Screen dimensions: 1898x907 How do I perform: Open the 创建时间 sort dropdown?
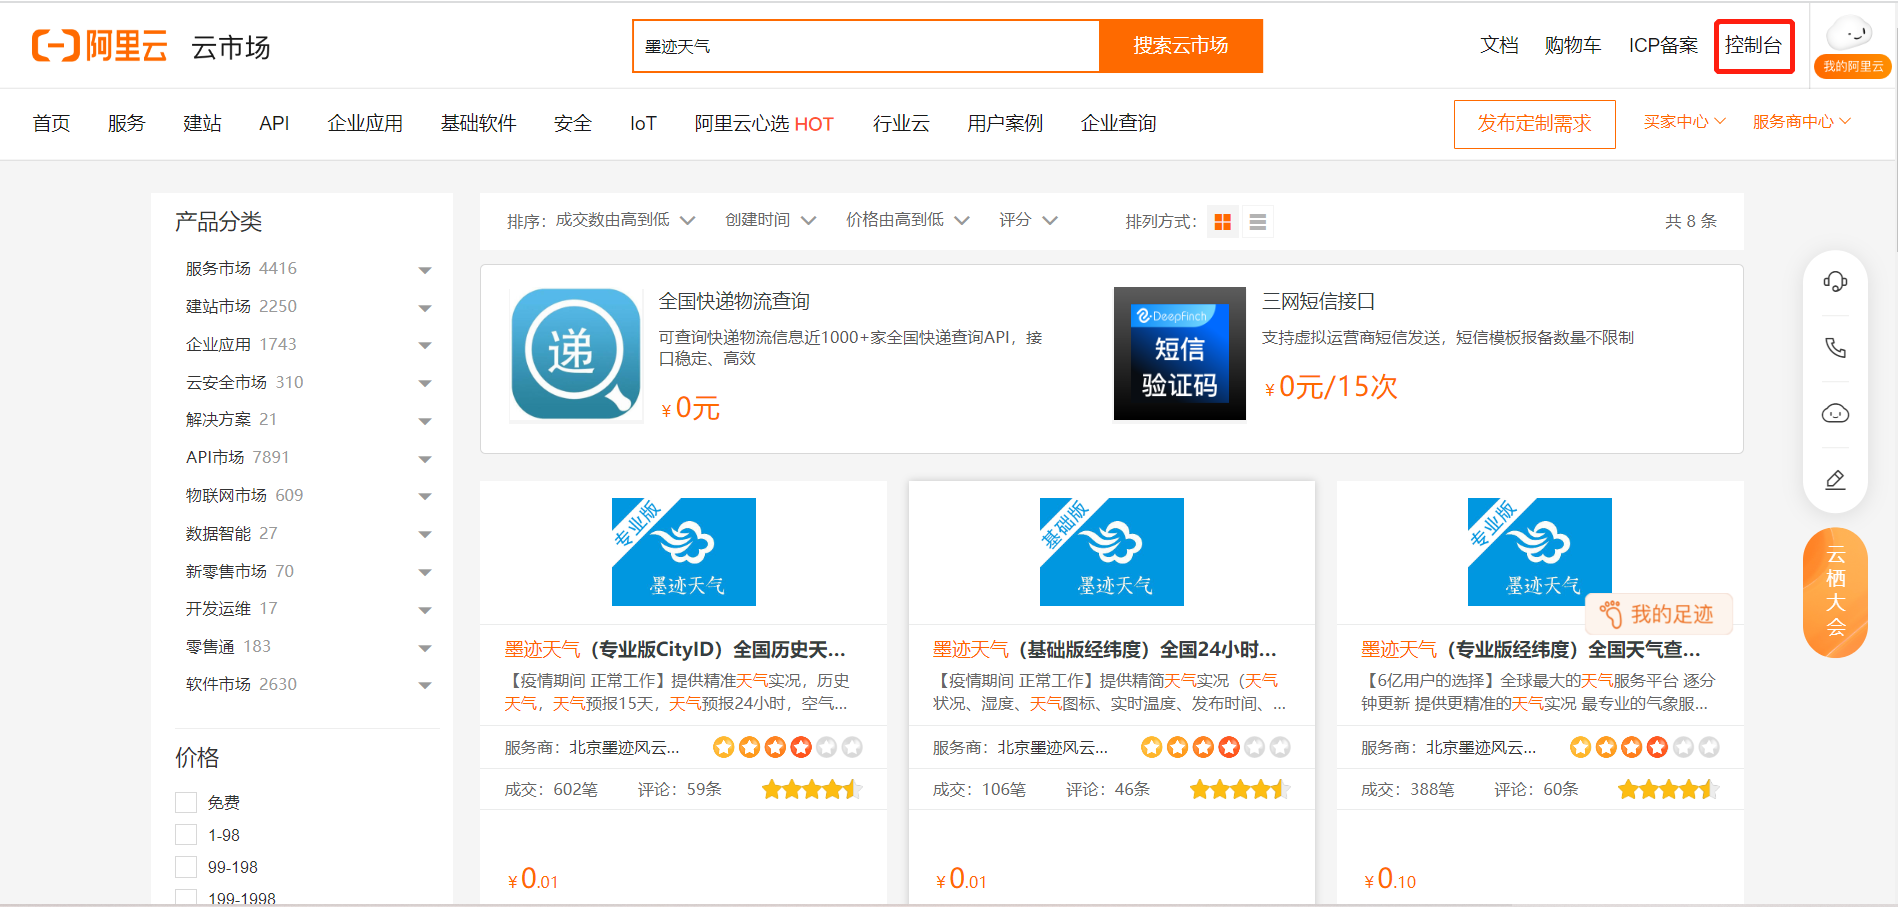tap(770, 220)
